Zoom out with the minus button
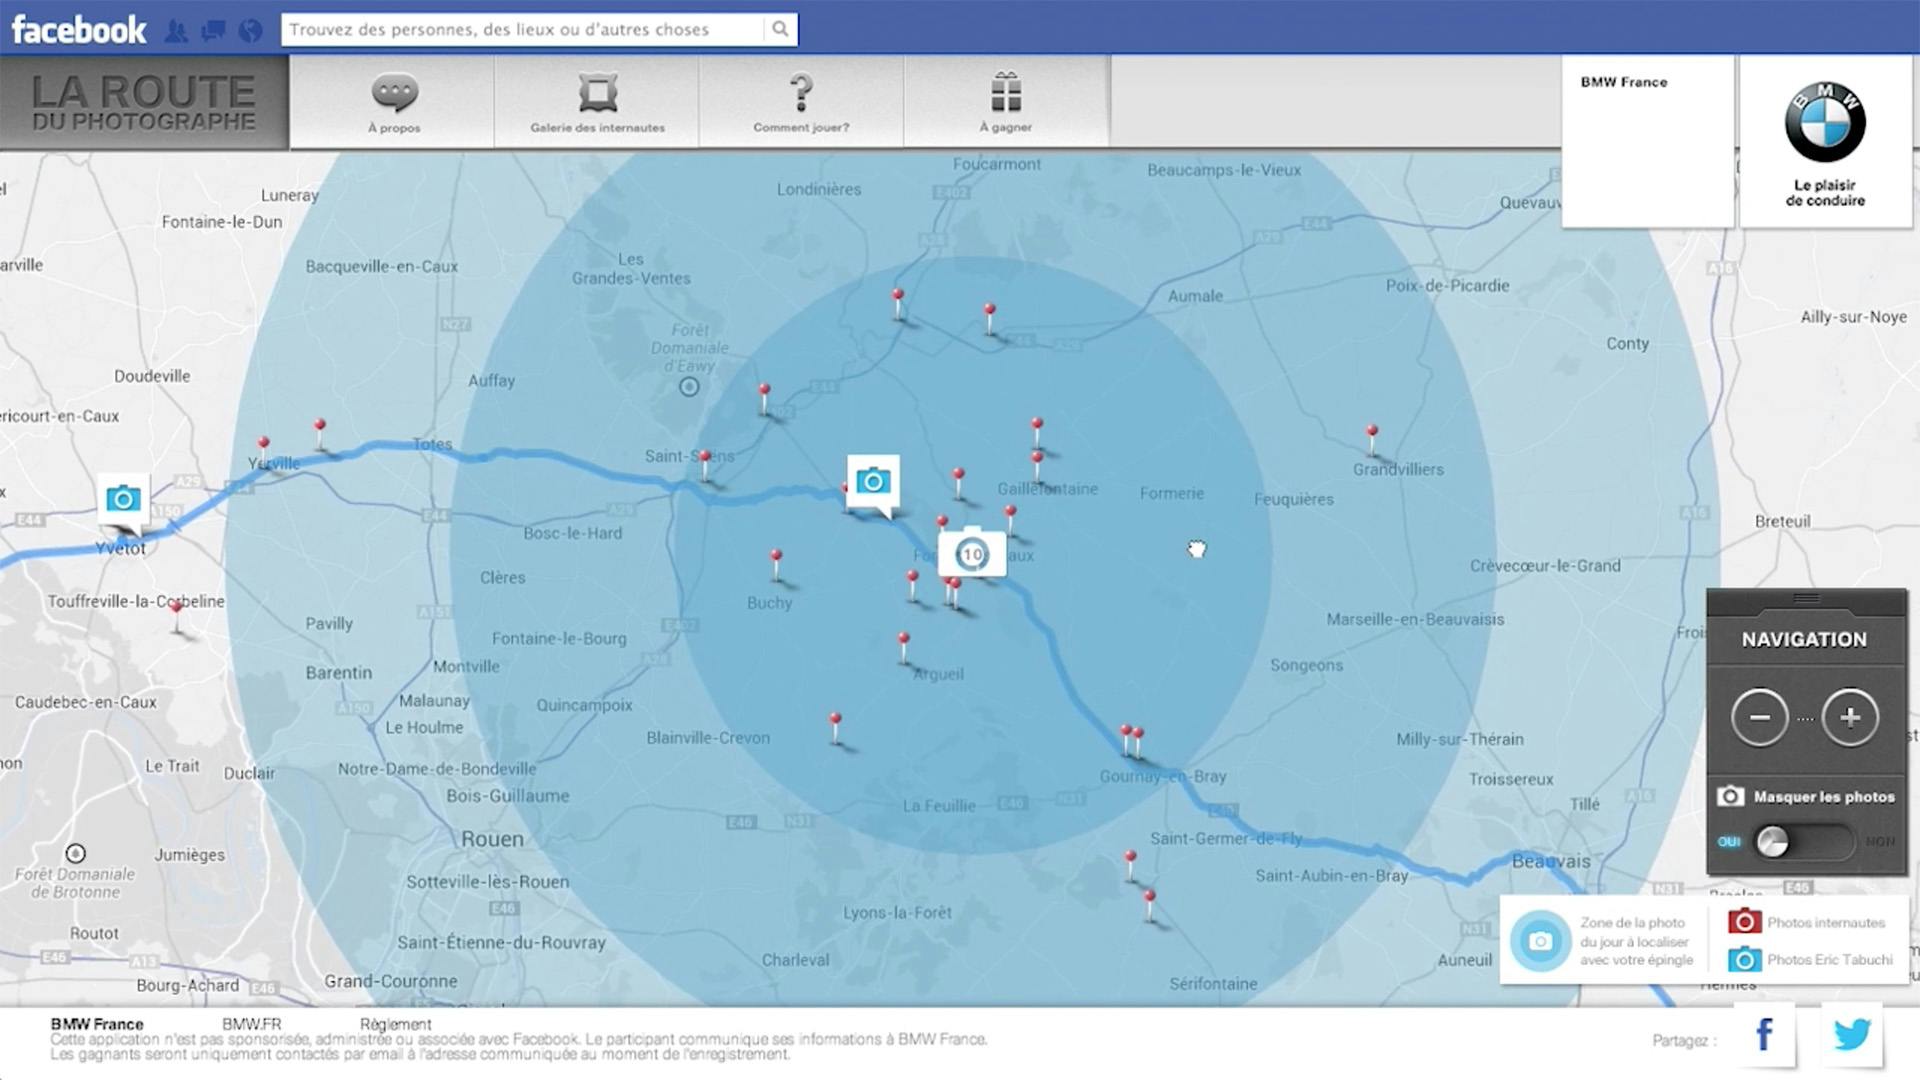The image size is (1920, 1080). pyautogui.click(x=1759, y=717)
